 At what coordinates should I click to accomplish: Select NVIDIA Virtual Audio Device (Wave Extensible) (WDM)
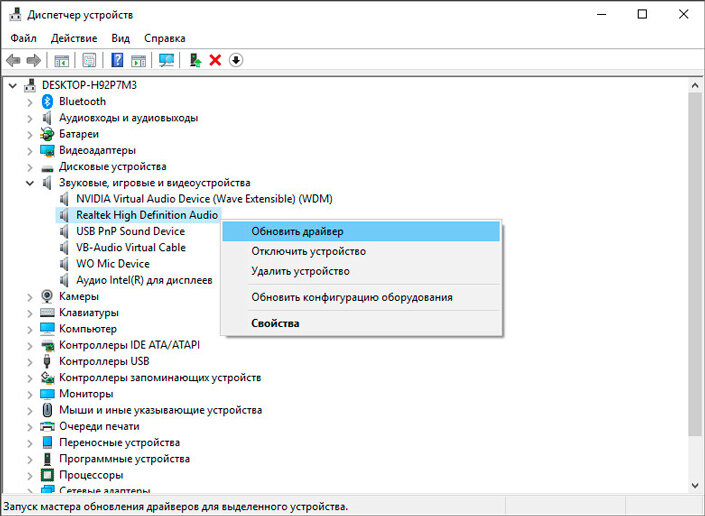click(x=204, y=199)
